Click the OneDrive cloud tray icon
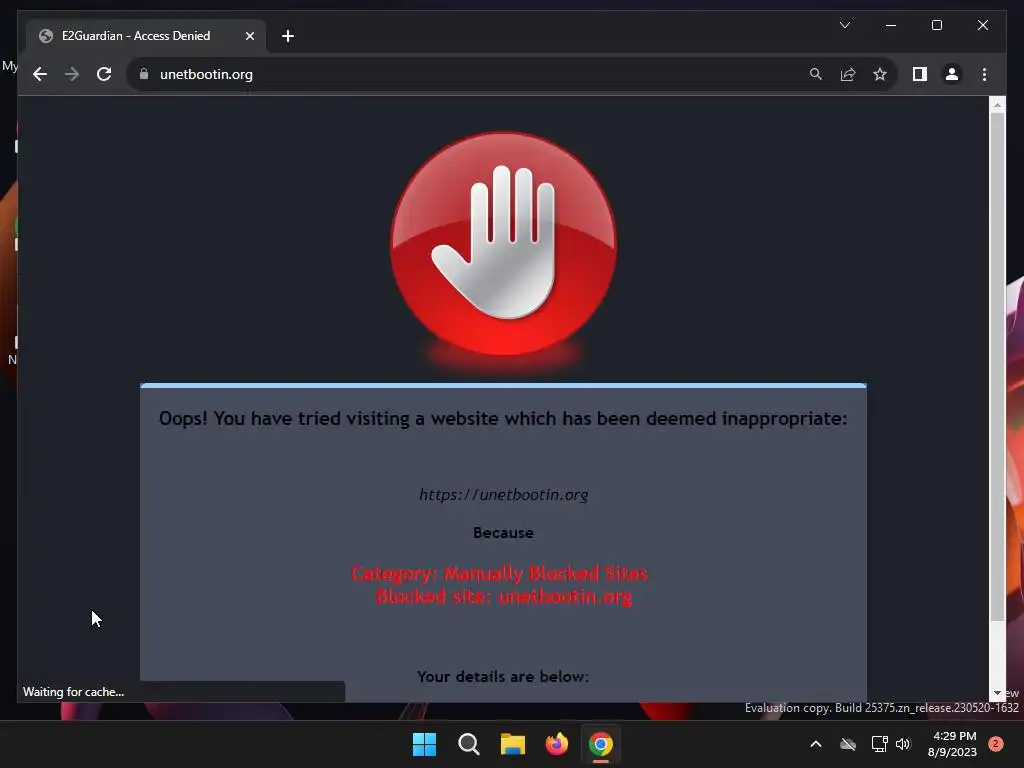Viewport: 1024px width, 768px height. click(848, 744)
